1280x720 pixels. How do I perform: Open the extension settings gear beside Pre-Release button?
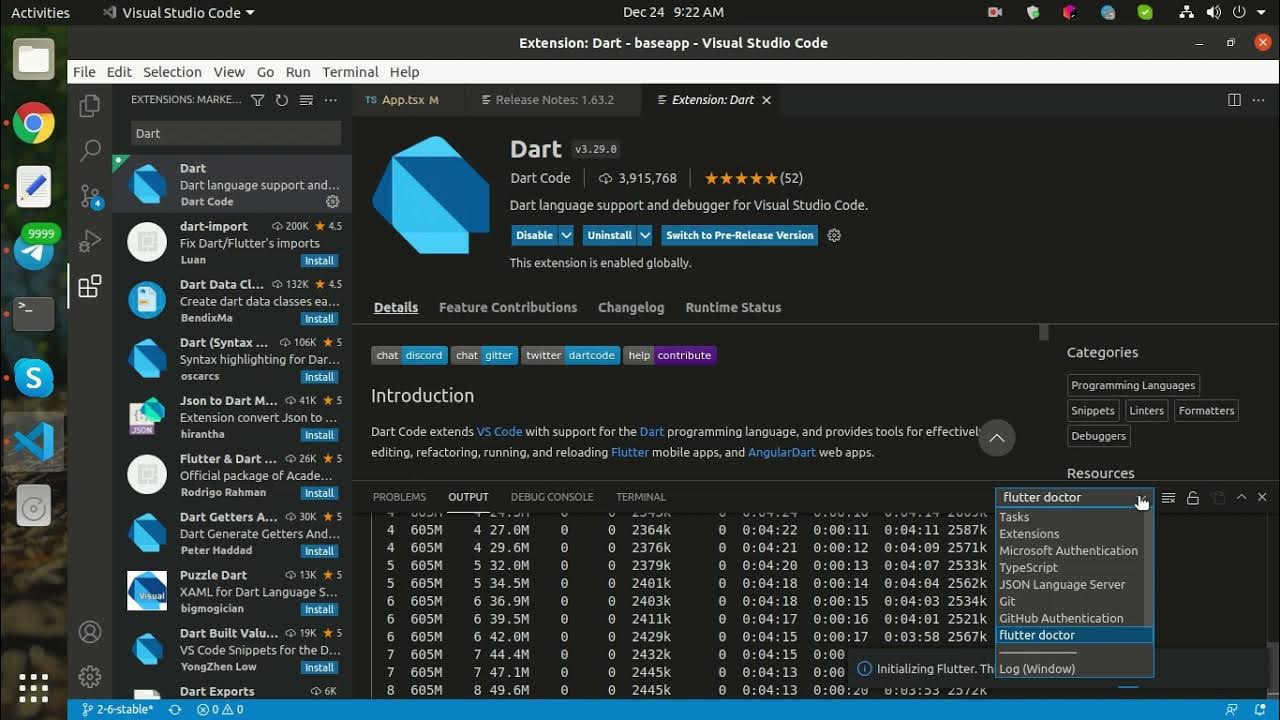click(x=834, y=235)
